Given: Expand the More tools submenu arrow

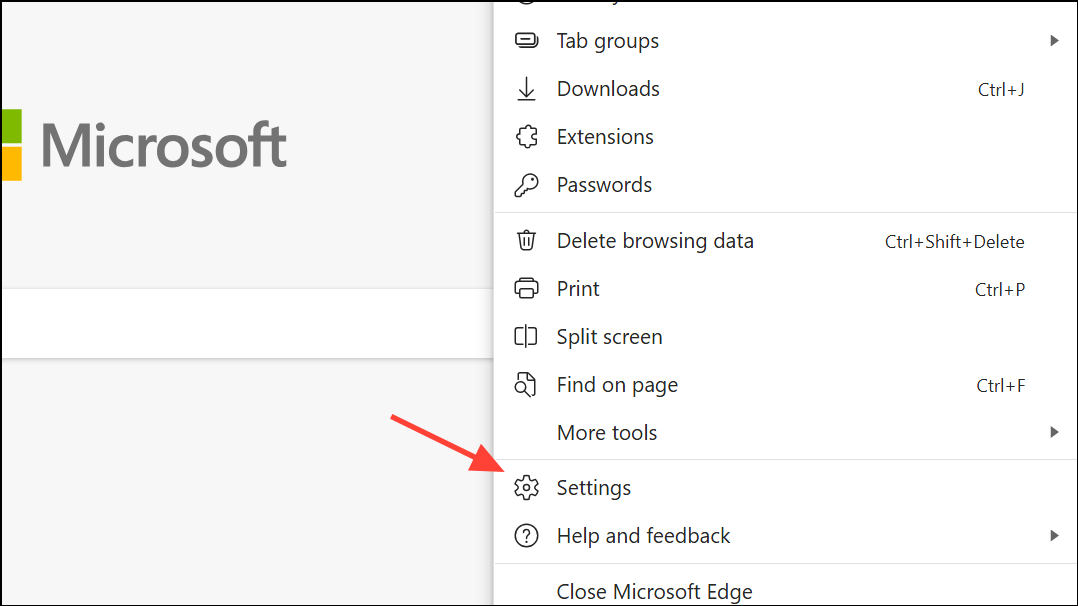Looking at the screenshot, I should coord(1054,433).
